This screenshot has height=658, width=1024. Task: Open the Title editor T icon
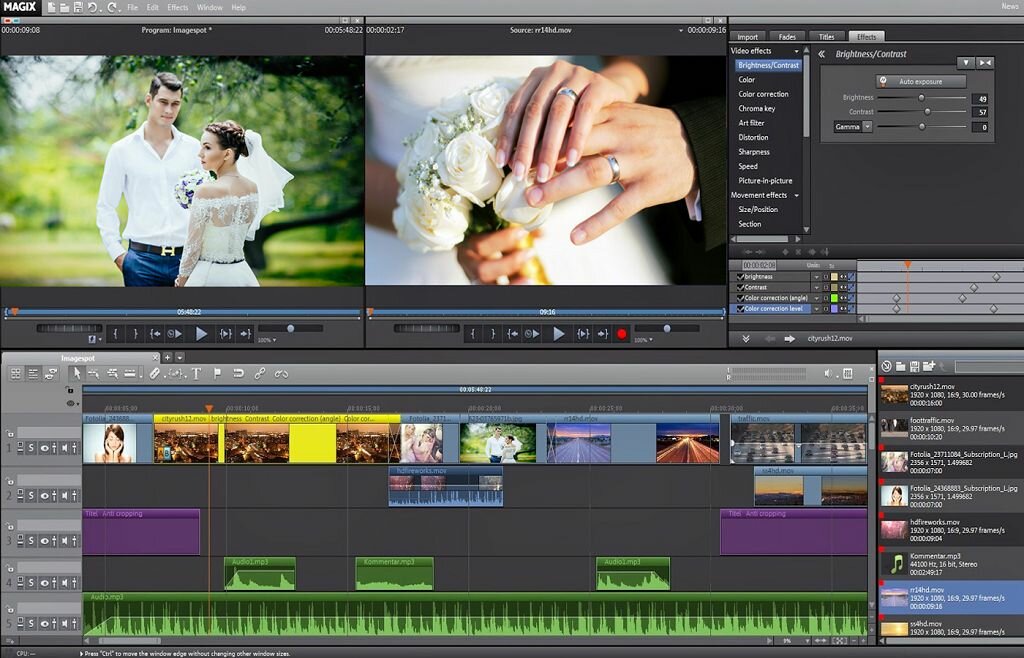pyautogui.click(x=197, y=373)
